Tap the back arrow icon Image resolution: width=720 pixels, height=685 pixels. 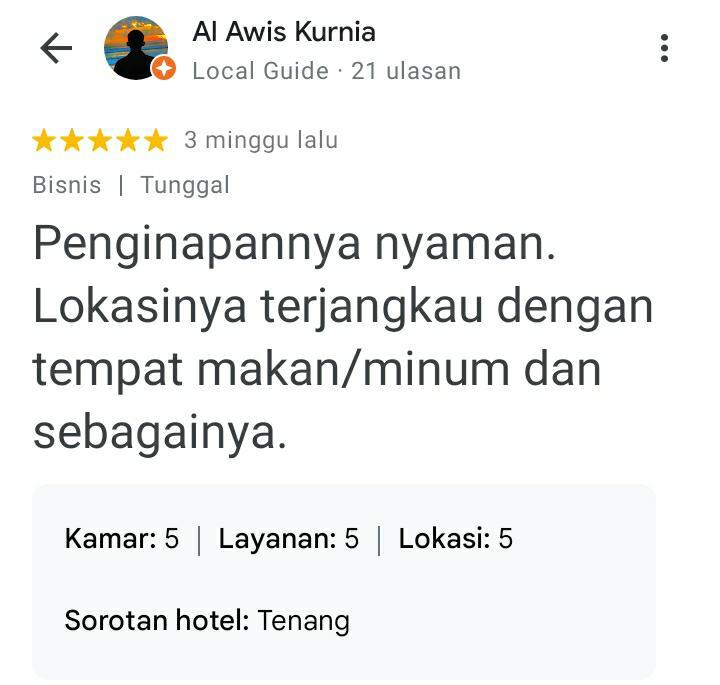(x=56, y=48)
